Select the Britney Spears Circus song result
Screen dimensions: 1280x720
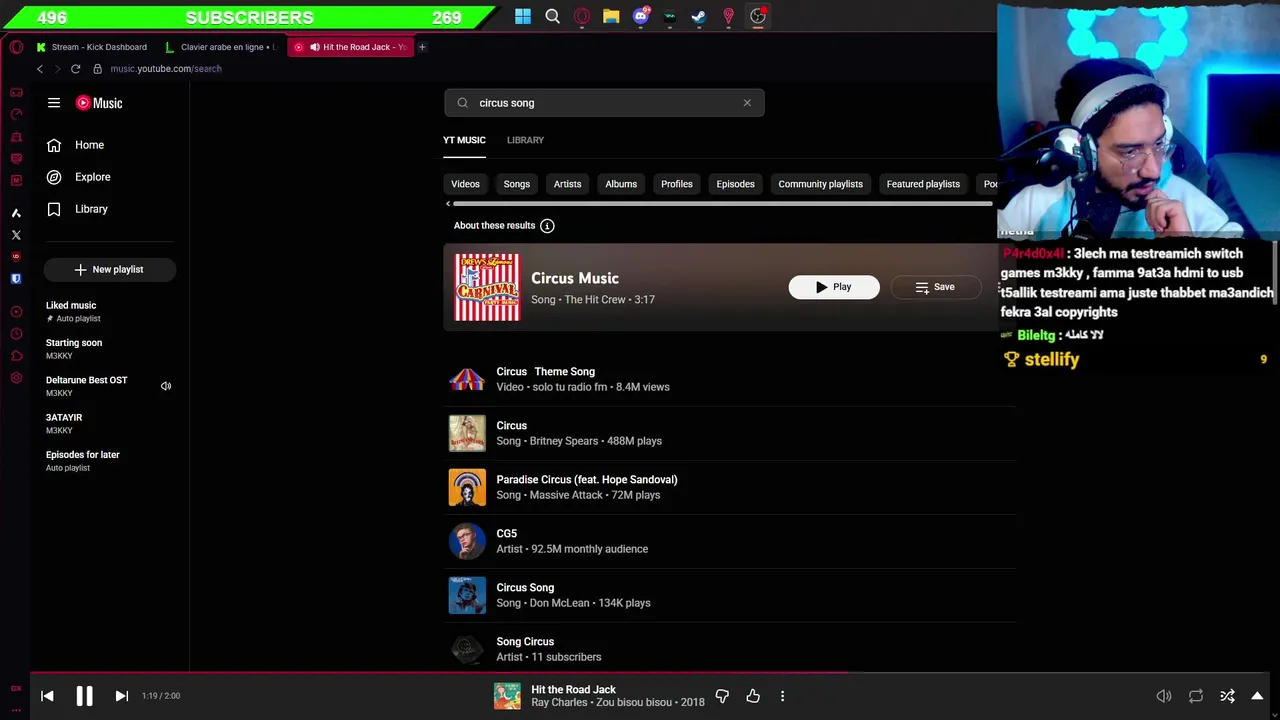tap(730, 433)
